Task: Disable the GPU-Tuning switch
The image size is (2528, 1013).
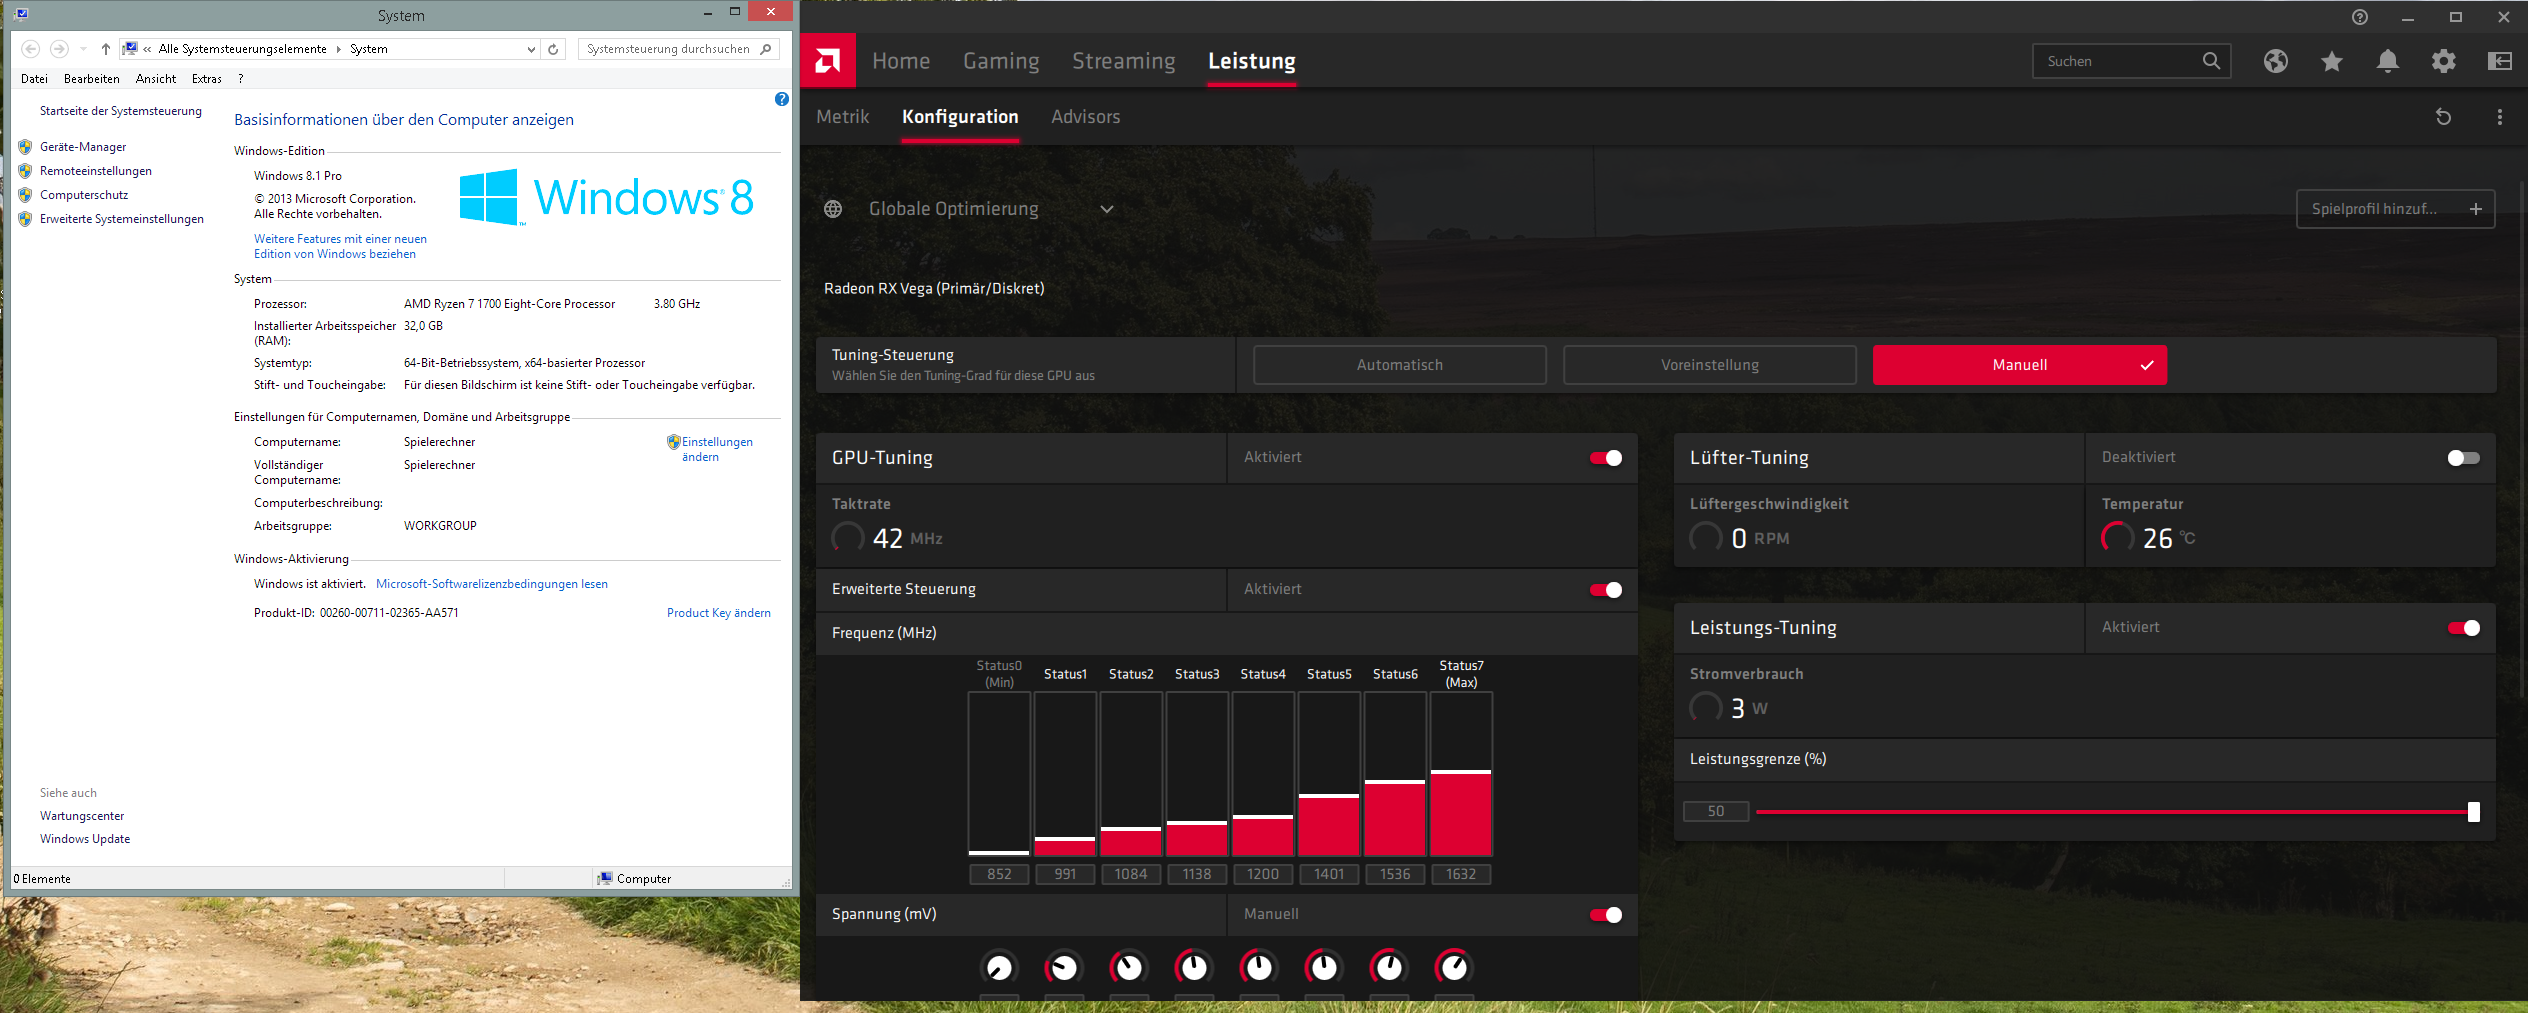Action: coord(1606,458)
